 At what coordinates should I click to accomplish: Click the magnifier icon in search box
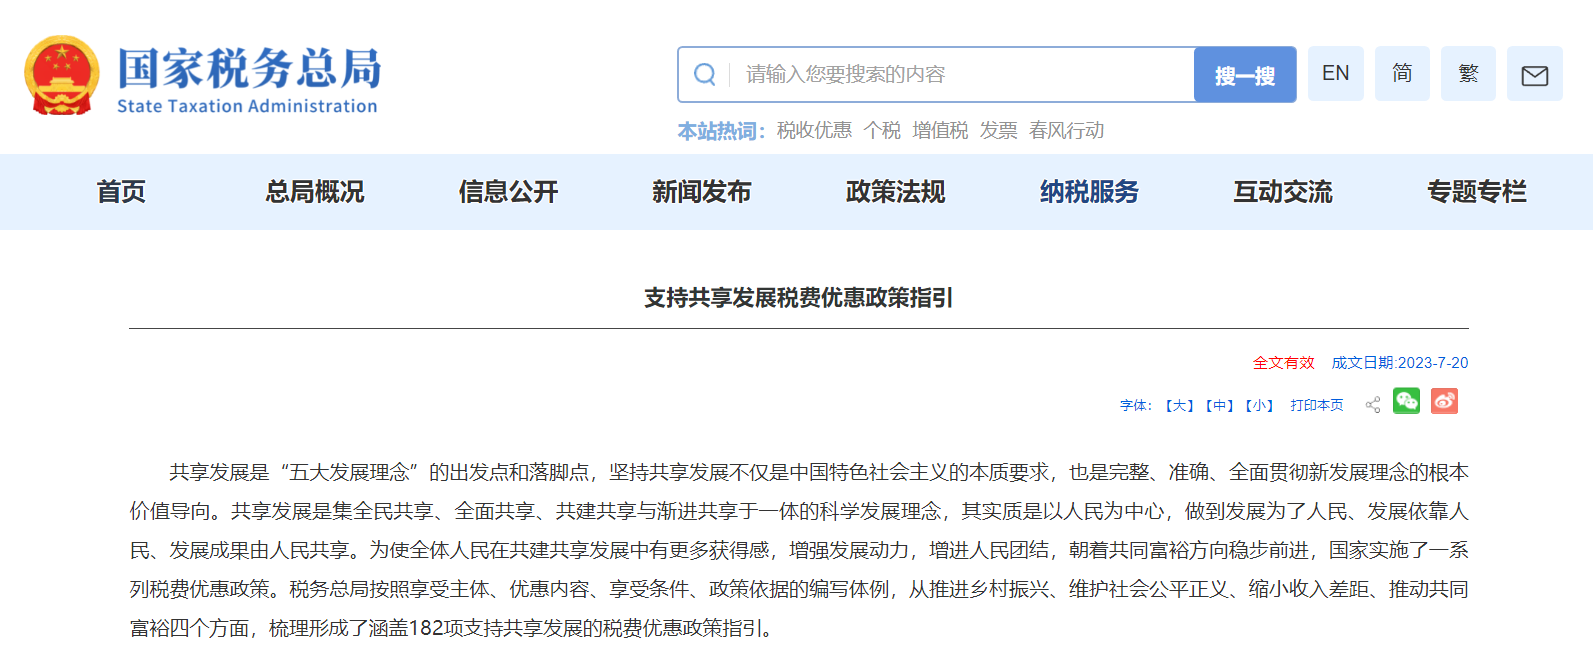coord(705,75)
